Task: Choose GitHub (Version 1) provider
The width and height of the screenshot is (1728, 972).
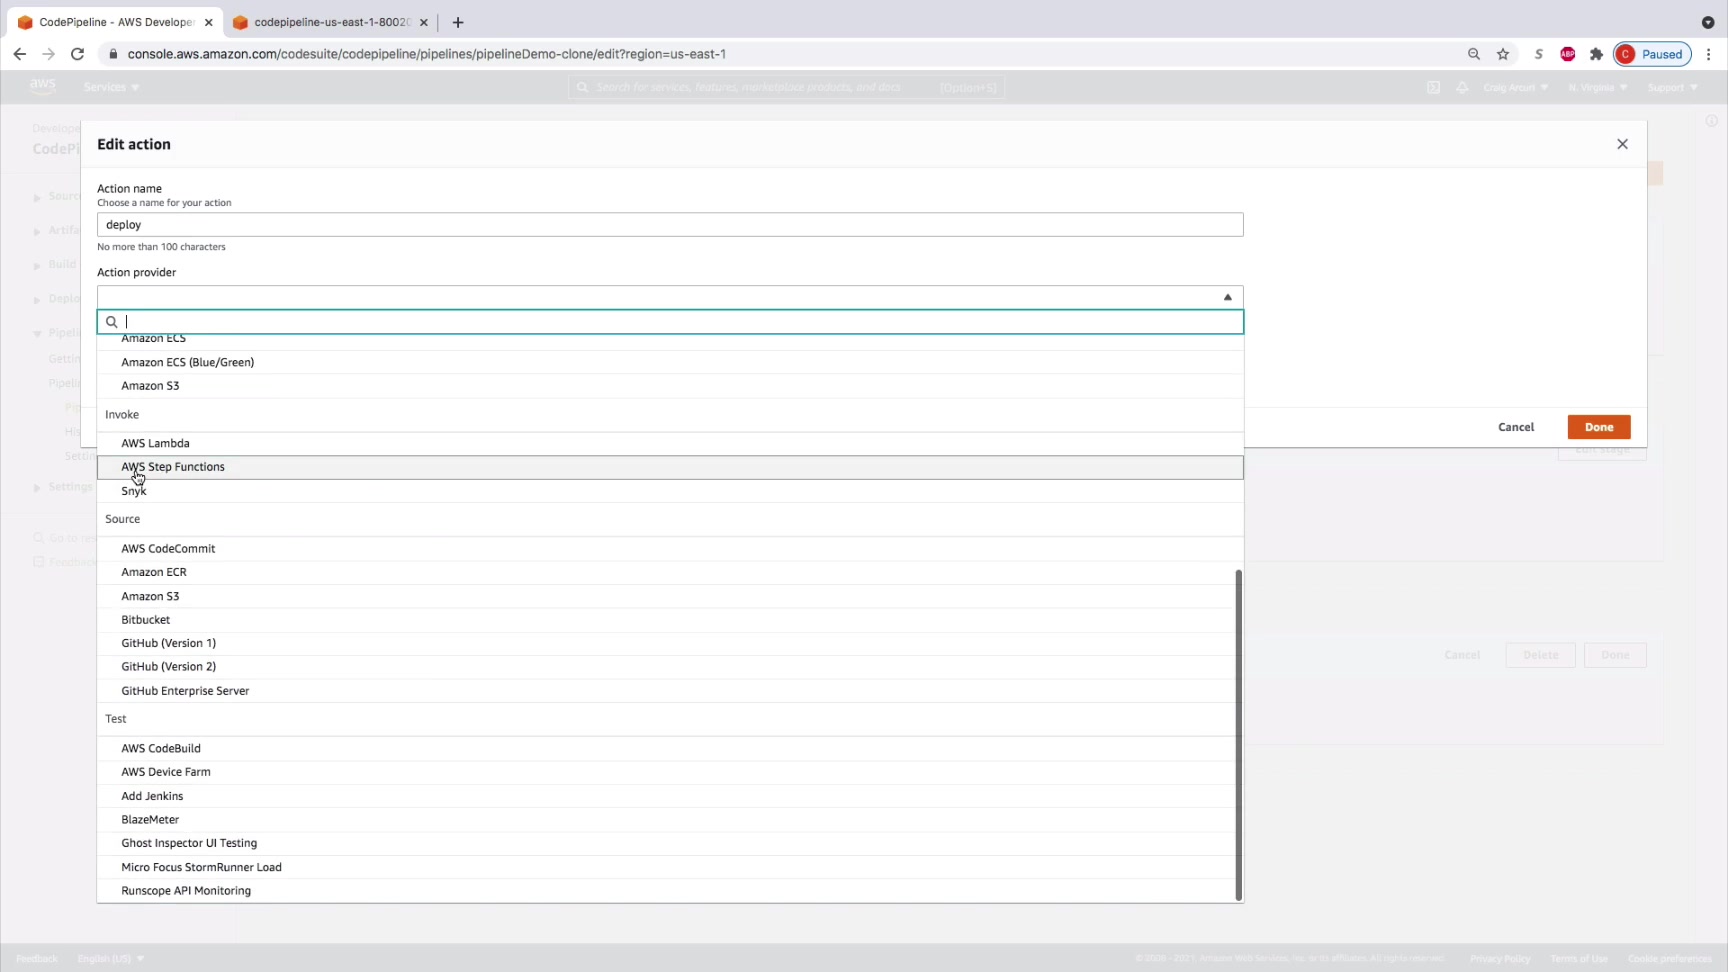Action: [670, 643]
